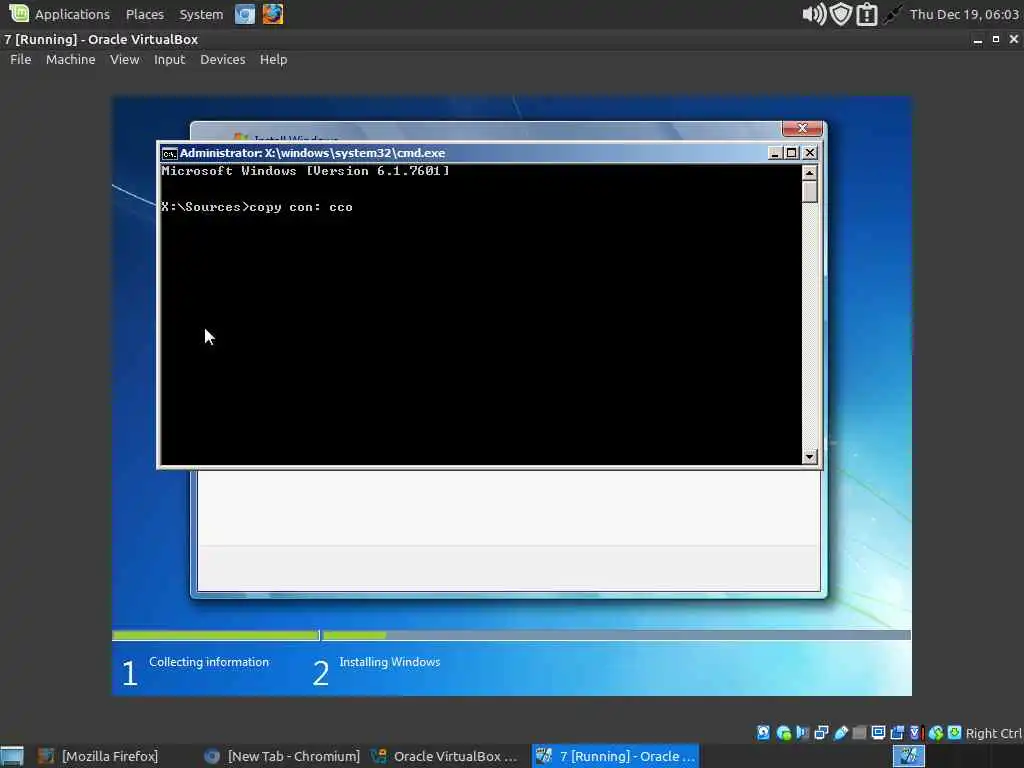The height and width of the screenshot is (768, 1024).
Task: Minimize the cmd.exe window
Action: 775,153
